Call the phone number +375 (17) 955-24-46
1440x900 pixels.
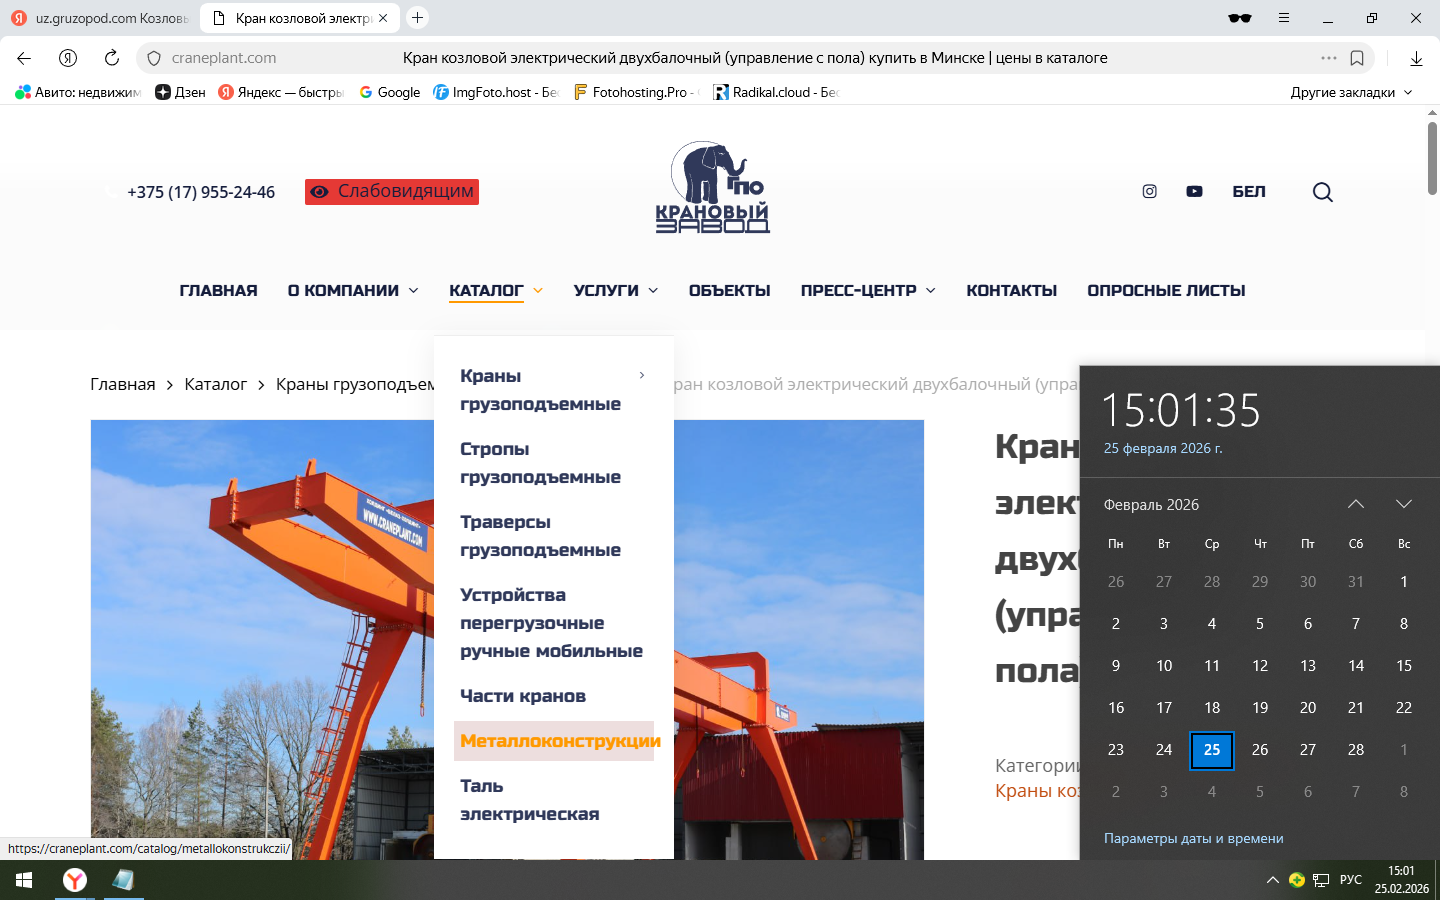(x=201, y=192)
